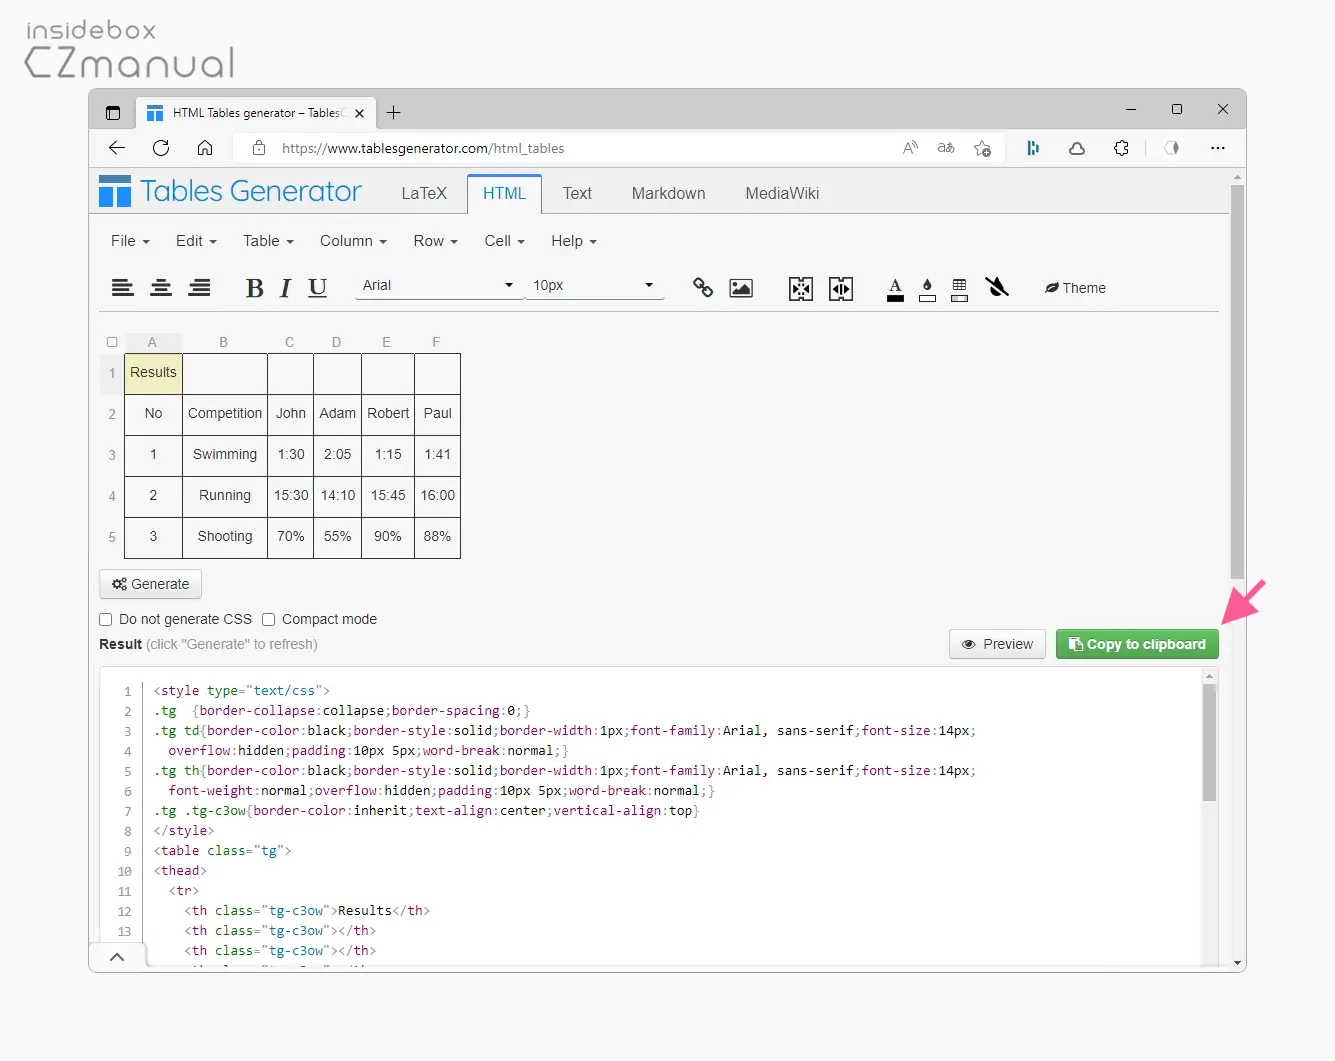The width and height of the screenshot is (1335, 1061).
Task: Add page to favorites
Action: tap(983, 148)
